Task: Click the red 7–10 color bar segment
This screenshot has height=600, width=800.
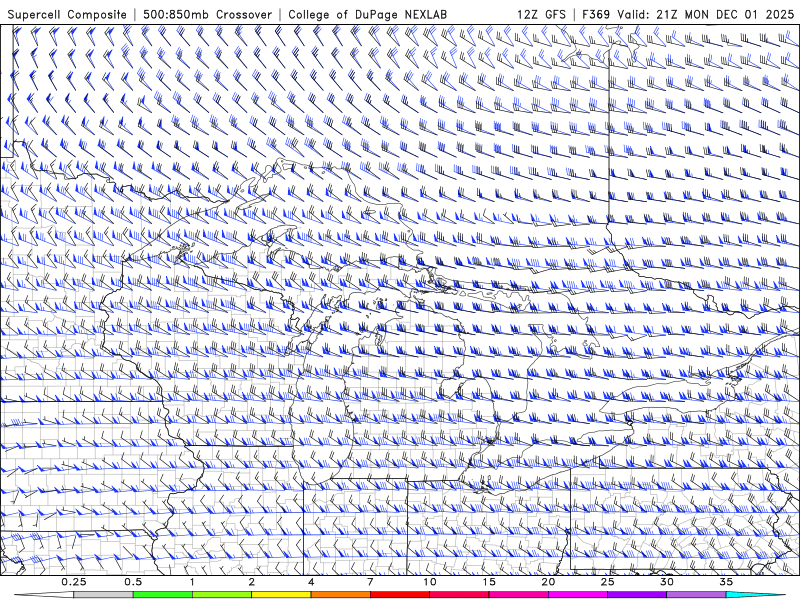Action: pos(400,595)
